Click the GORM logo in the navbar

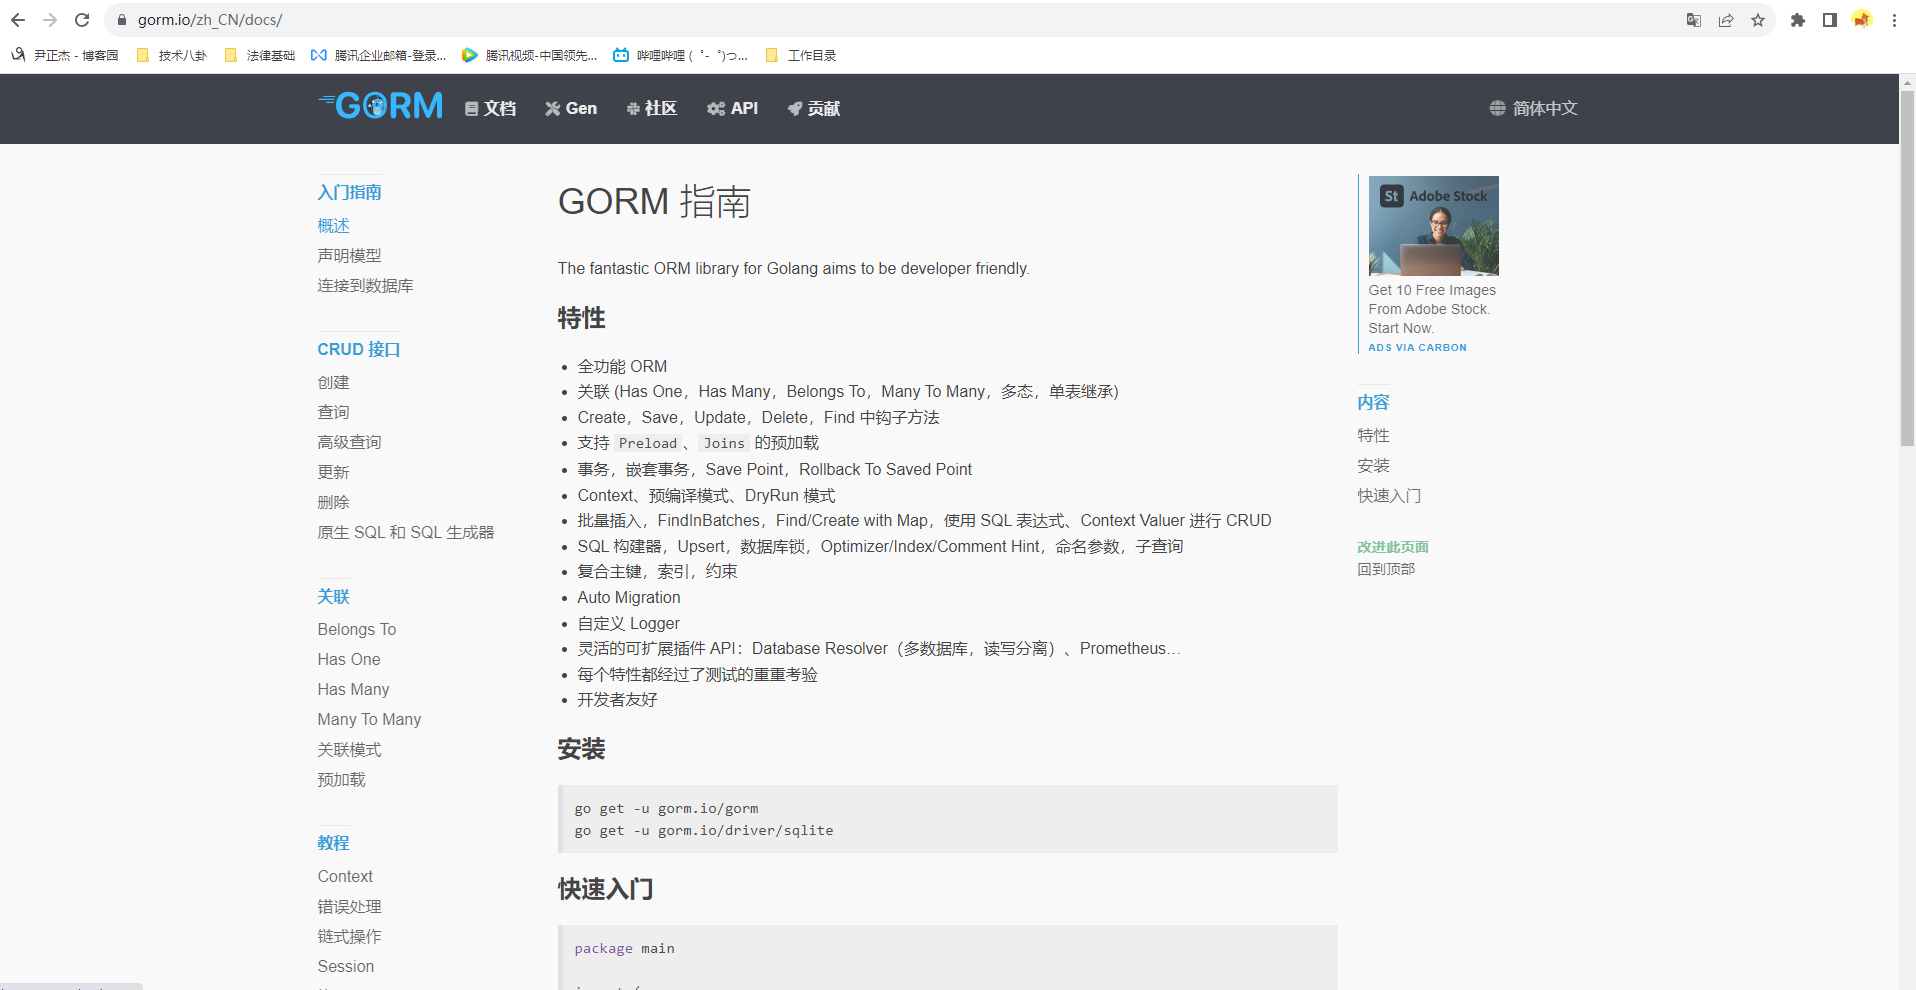tap(380, 105)
